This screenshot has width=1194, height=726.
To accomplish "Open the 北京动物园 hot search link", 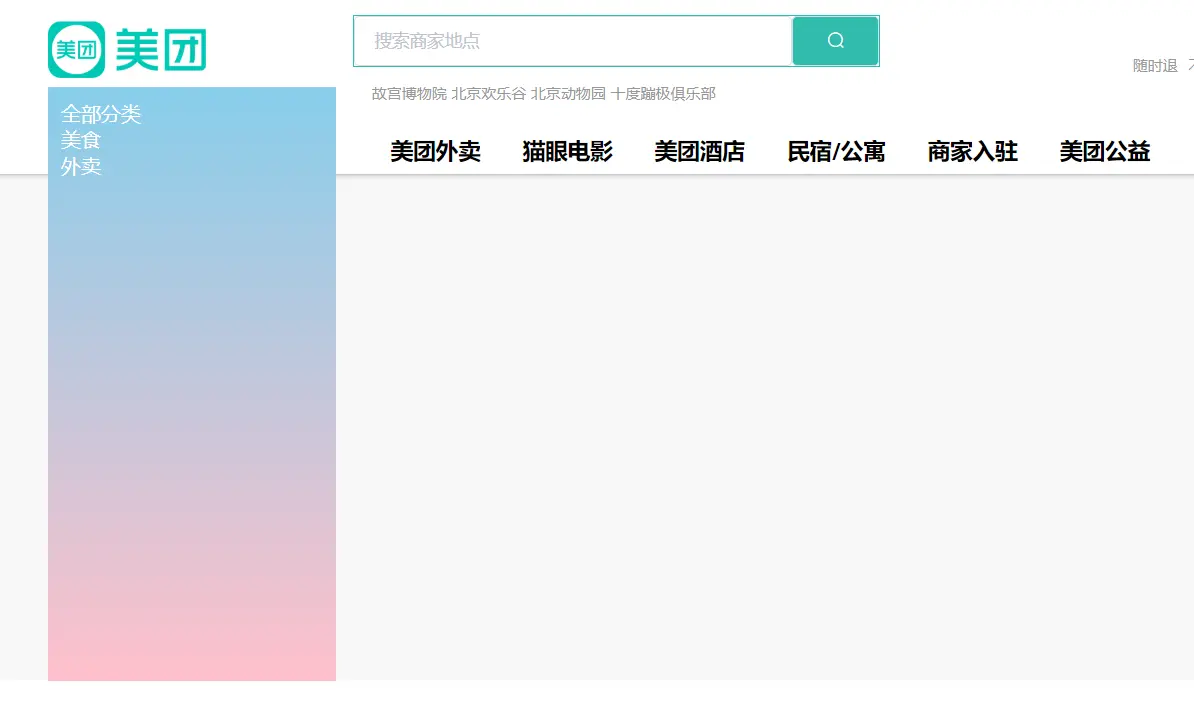I will (x=568, y=94).
